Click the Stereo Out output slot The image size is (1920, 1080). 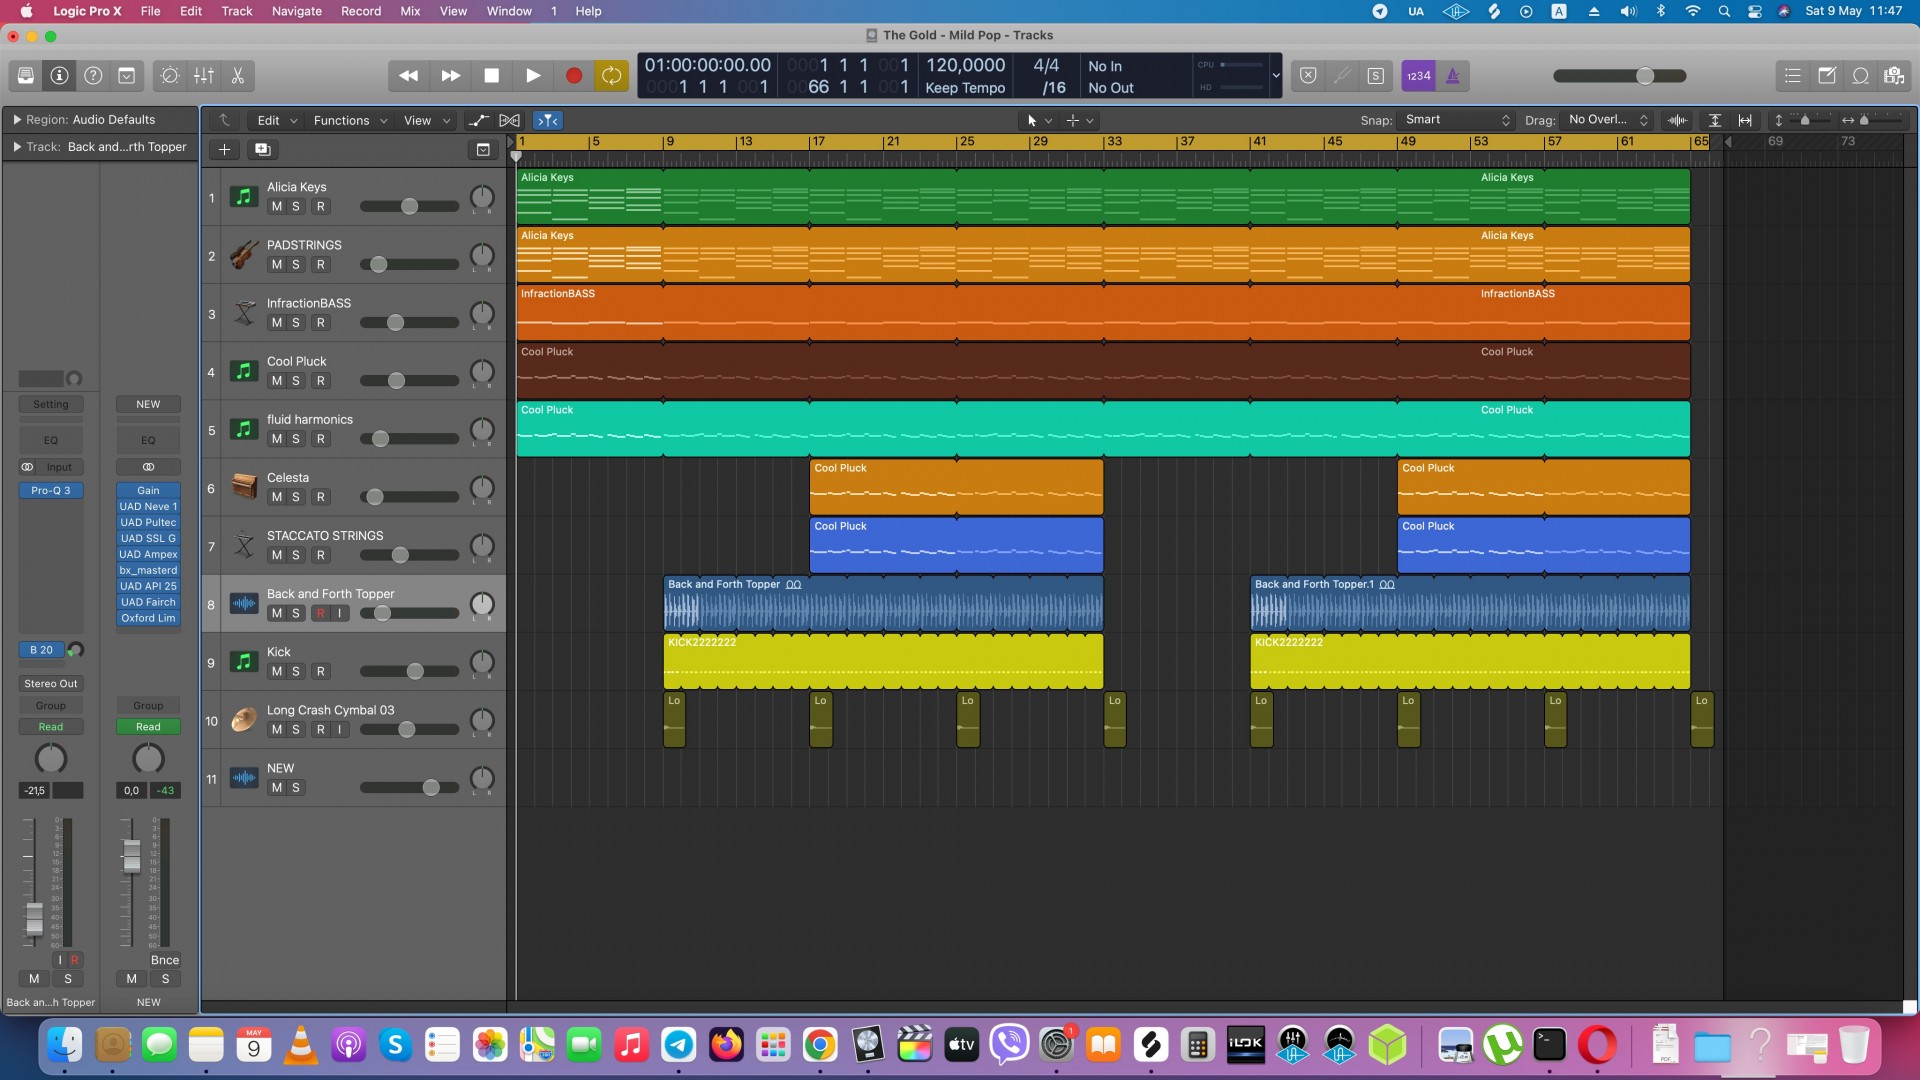(51, 684)
